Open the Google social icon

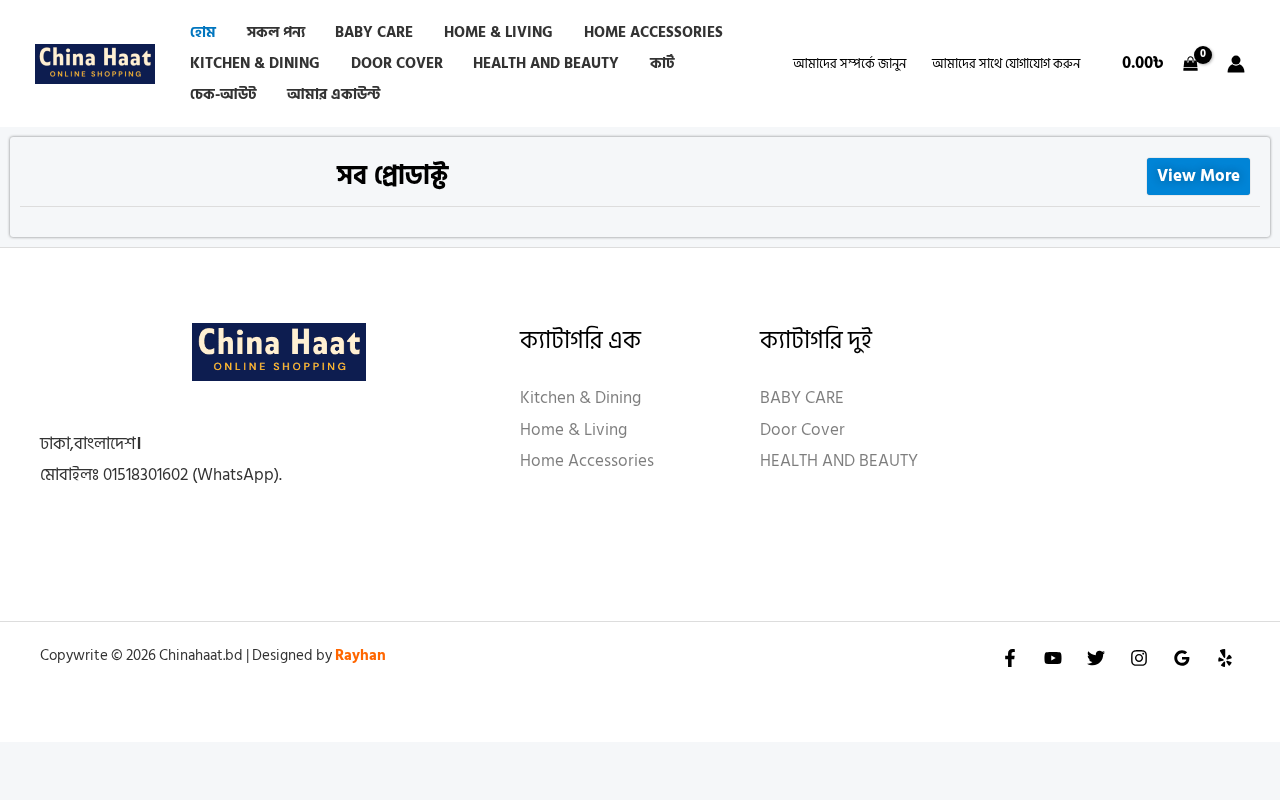pos(1182,658)
